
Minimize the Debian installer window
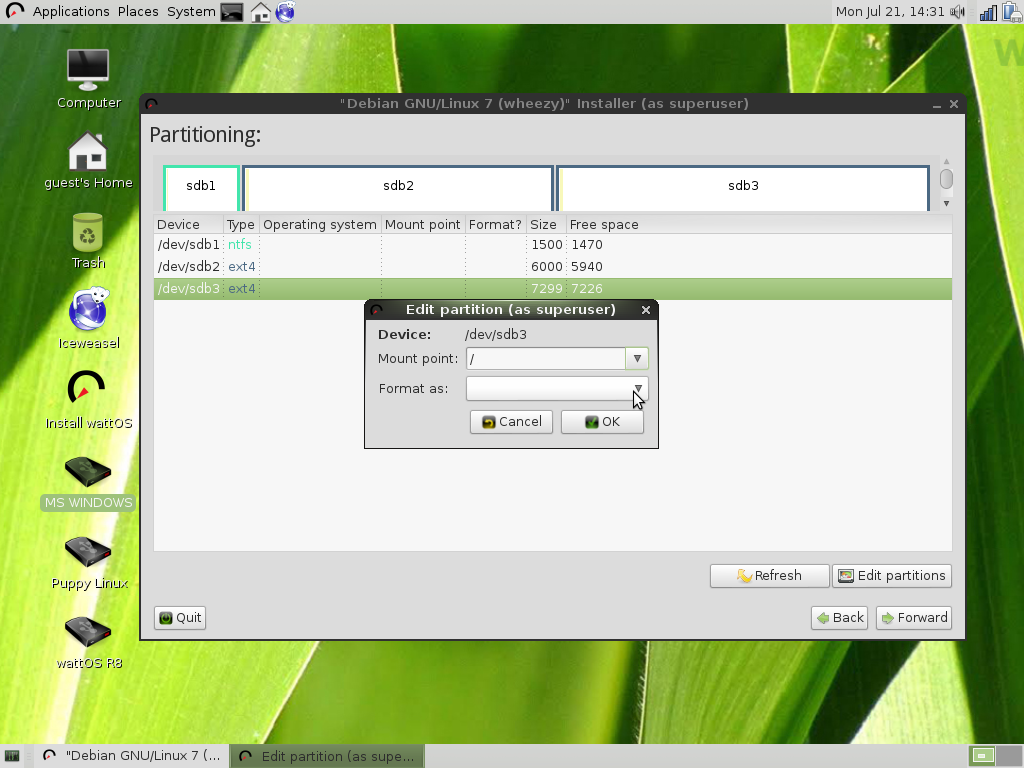[x=936, y=104]
